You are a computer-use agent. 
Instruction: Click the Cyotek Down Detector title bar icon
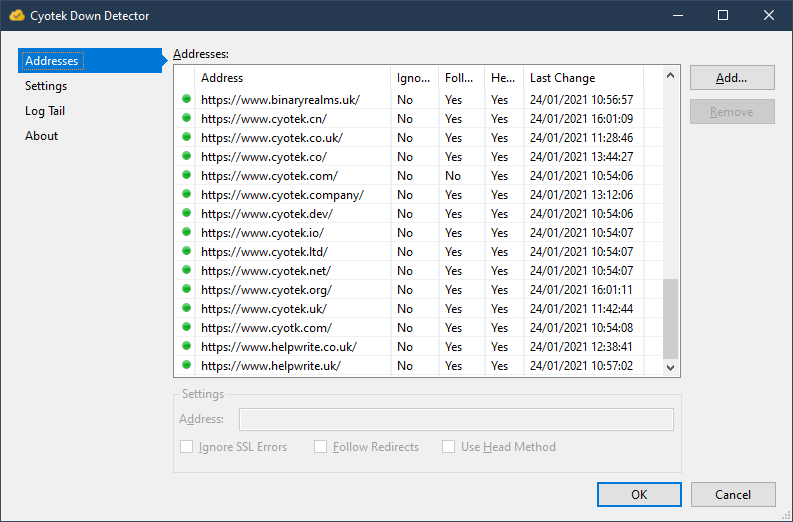[17, 15]
